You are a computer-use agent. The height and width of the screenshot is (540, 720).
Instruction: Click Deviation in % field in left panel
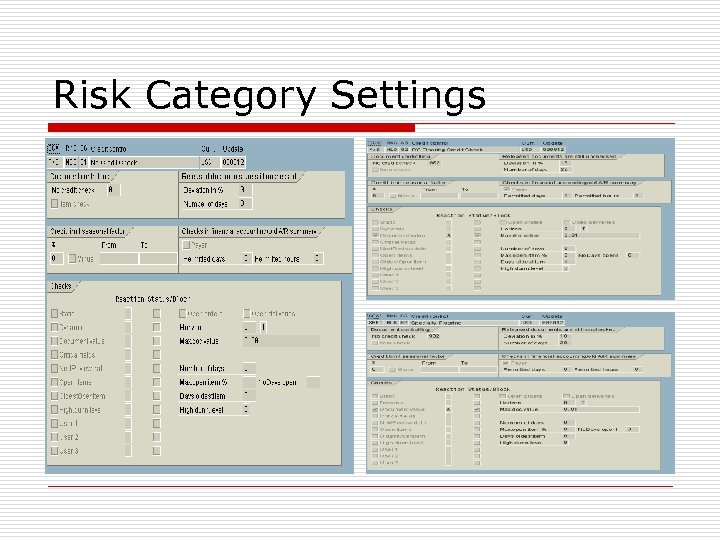(245, 190)
